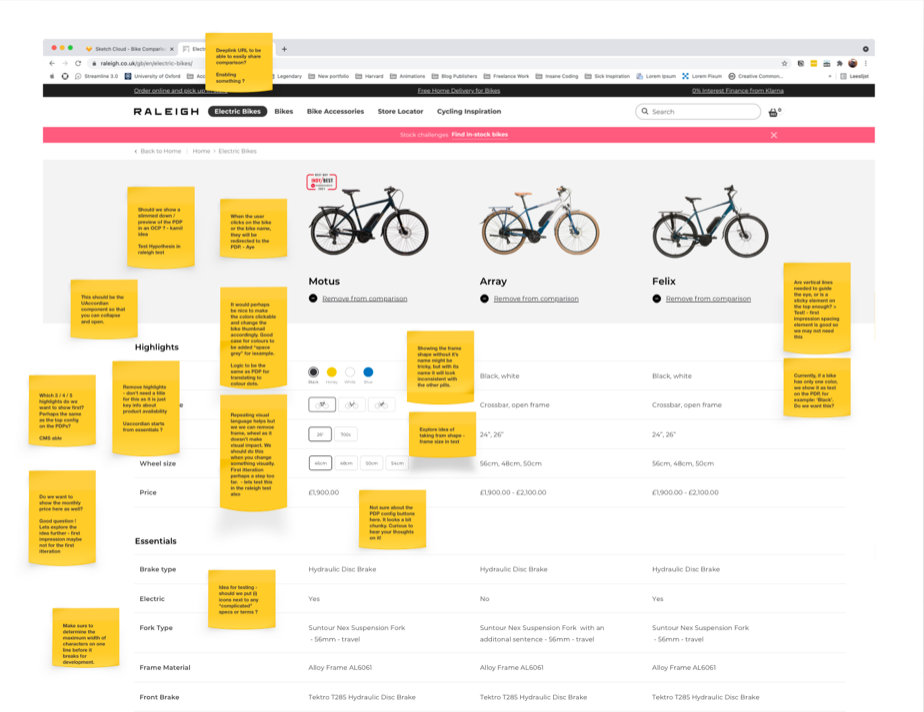Screen dimensions: 924x712
Task: Select the third frame shape option
Action: (381, 404)
